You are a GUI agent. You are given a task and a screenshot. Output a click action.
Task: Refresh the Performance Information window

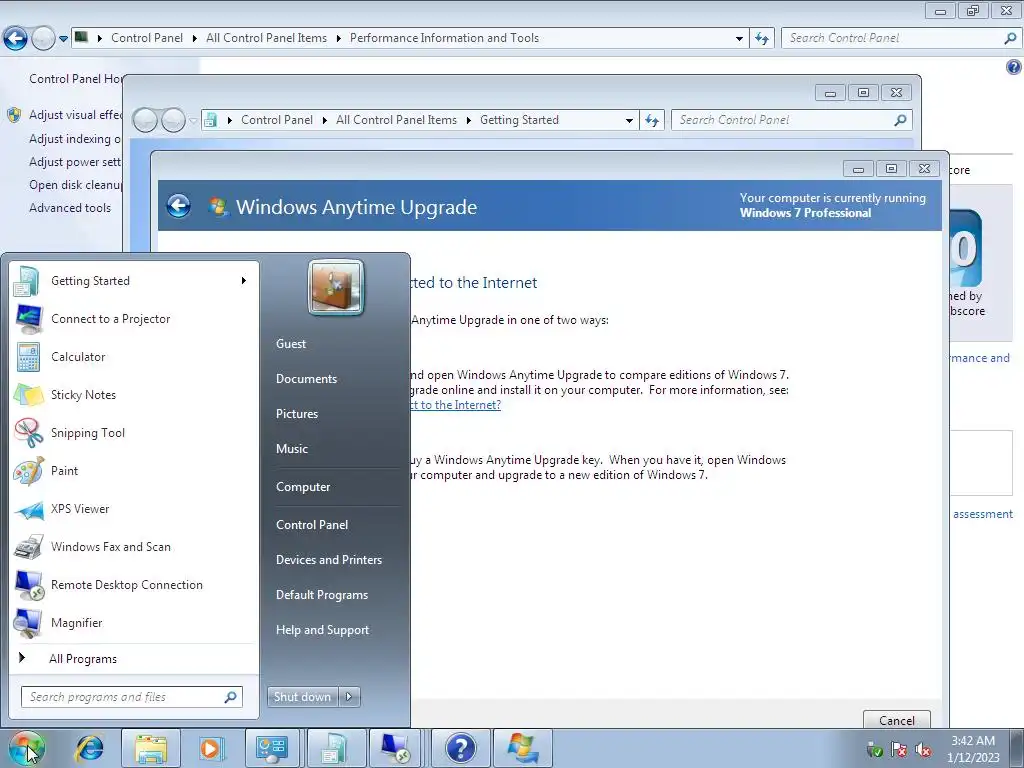click(761, 39)
